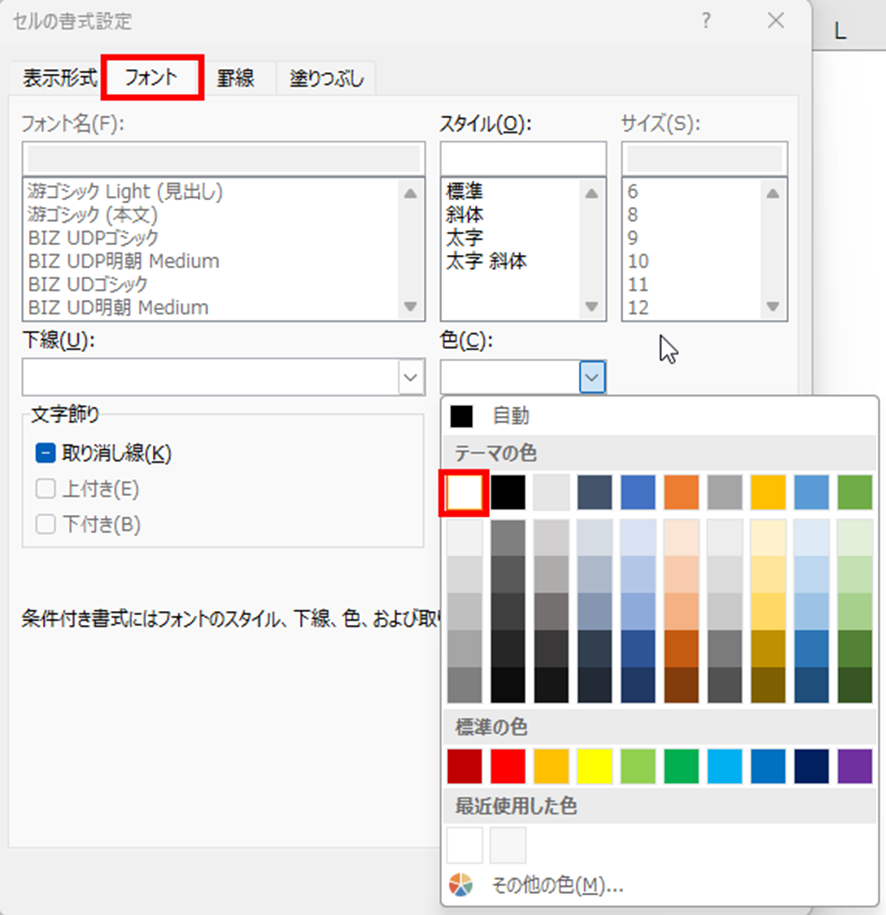Select 太字 in the style list

click(465, 238)
